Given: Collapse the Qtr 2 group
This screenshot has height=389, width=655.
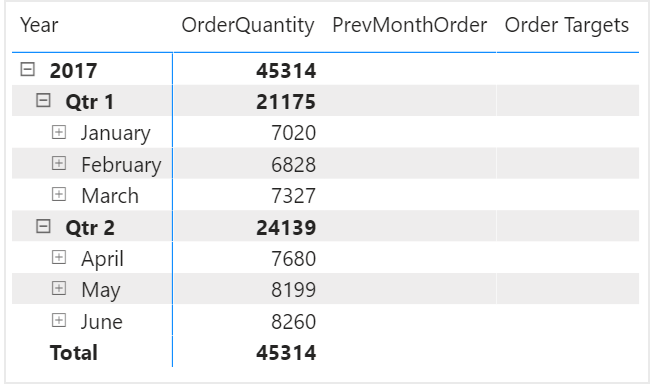Looking at the screenshot, I should tap(43, 226).
